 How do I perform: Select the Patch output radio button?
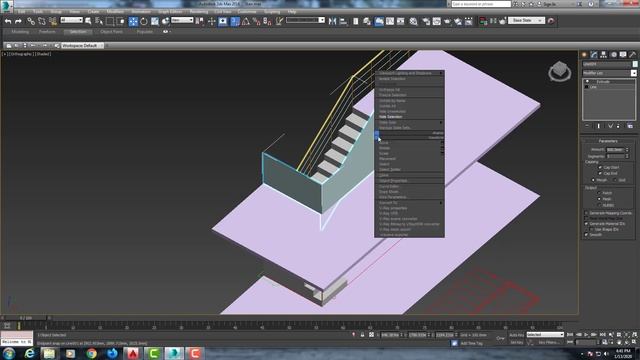tap(599, 193)
